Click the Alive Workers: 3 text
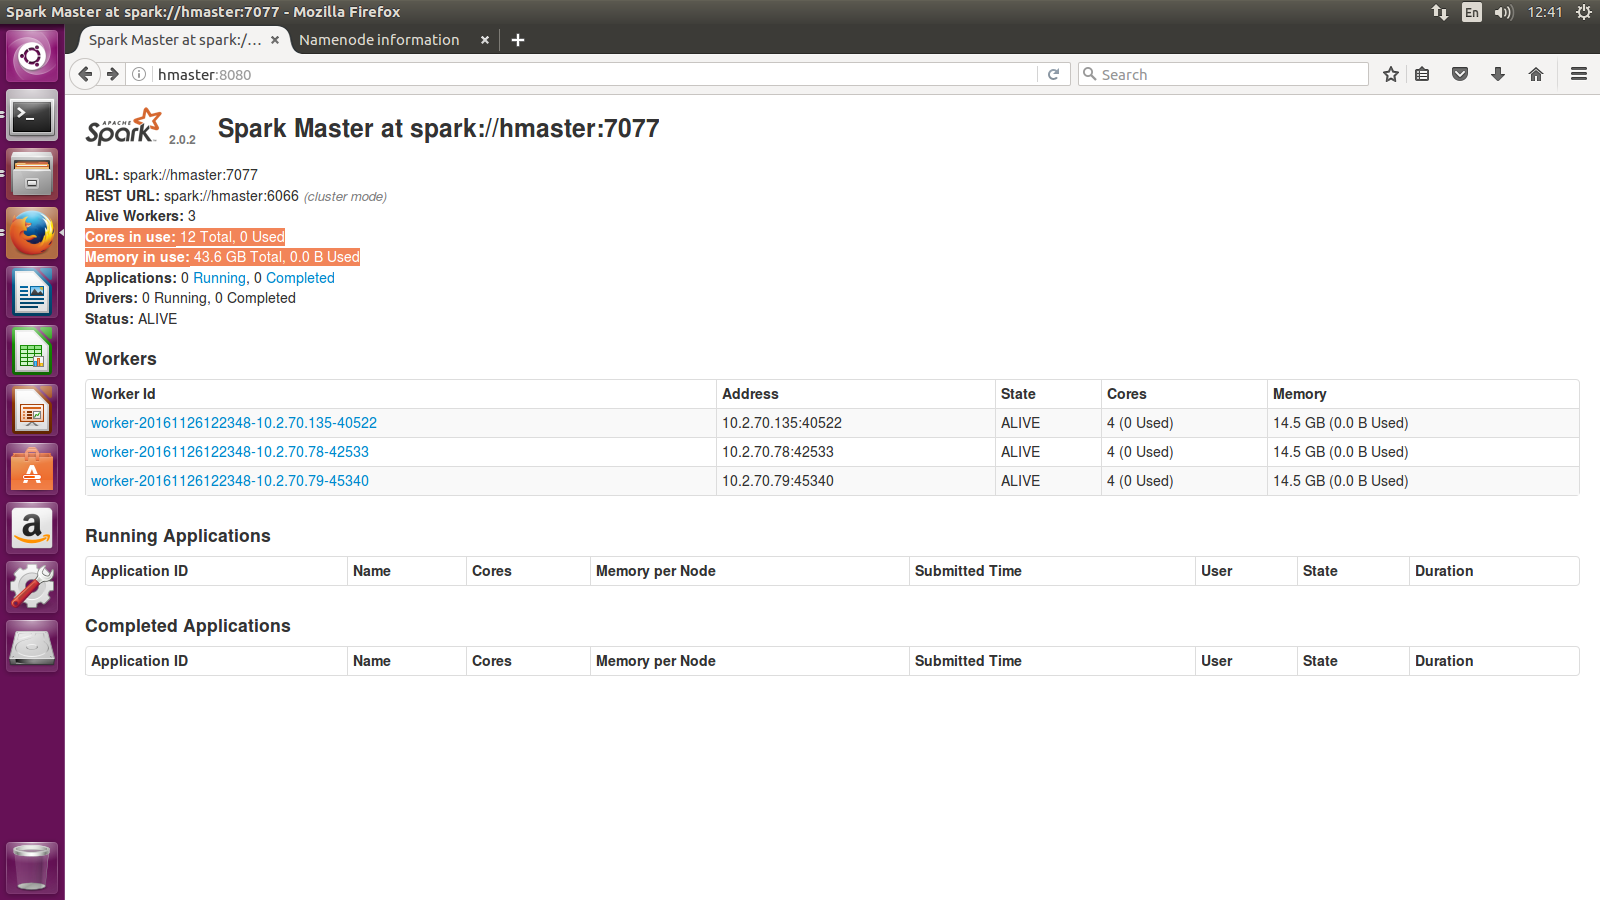1600x900 pixels. (140, 216)
